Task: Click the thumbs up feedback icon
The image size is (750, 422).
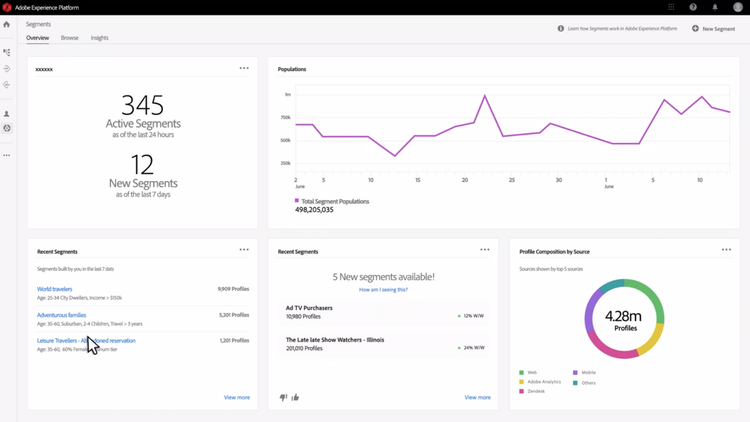Action: click(x=295, y=397)
